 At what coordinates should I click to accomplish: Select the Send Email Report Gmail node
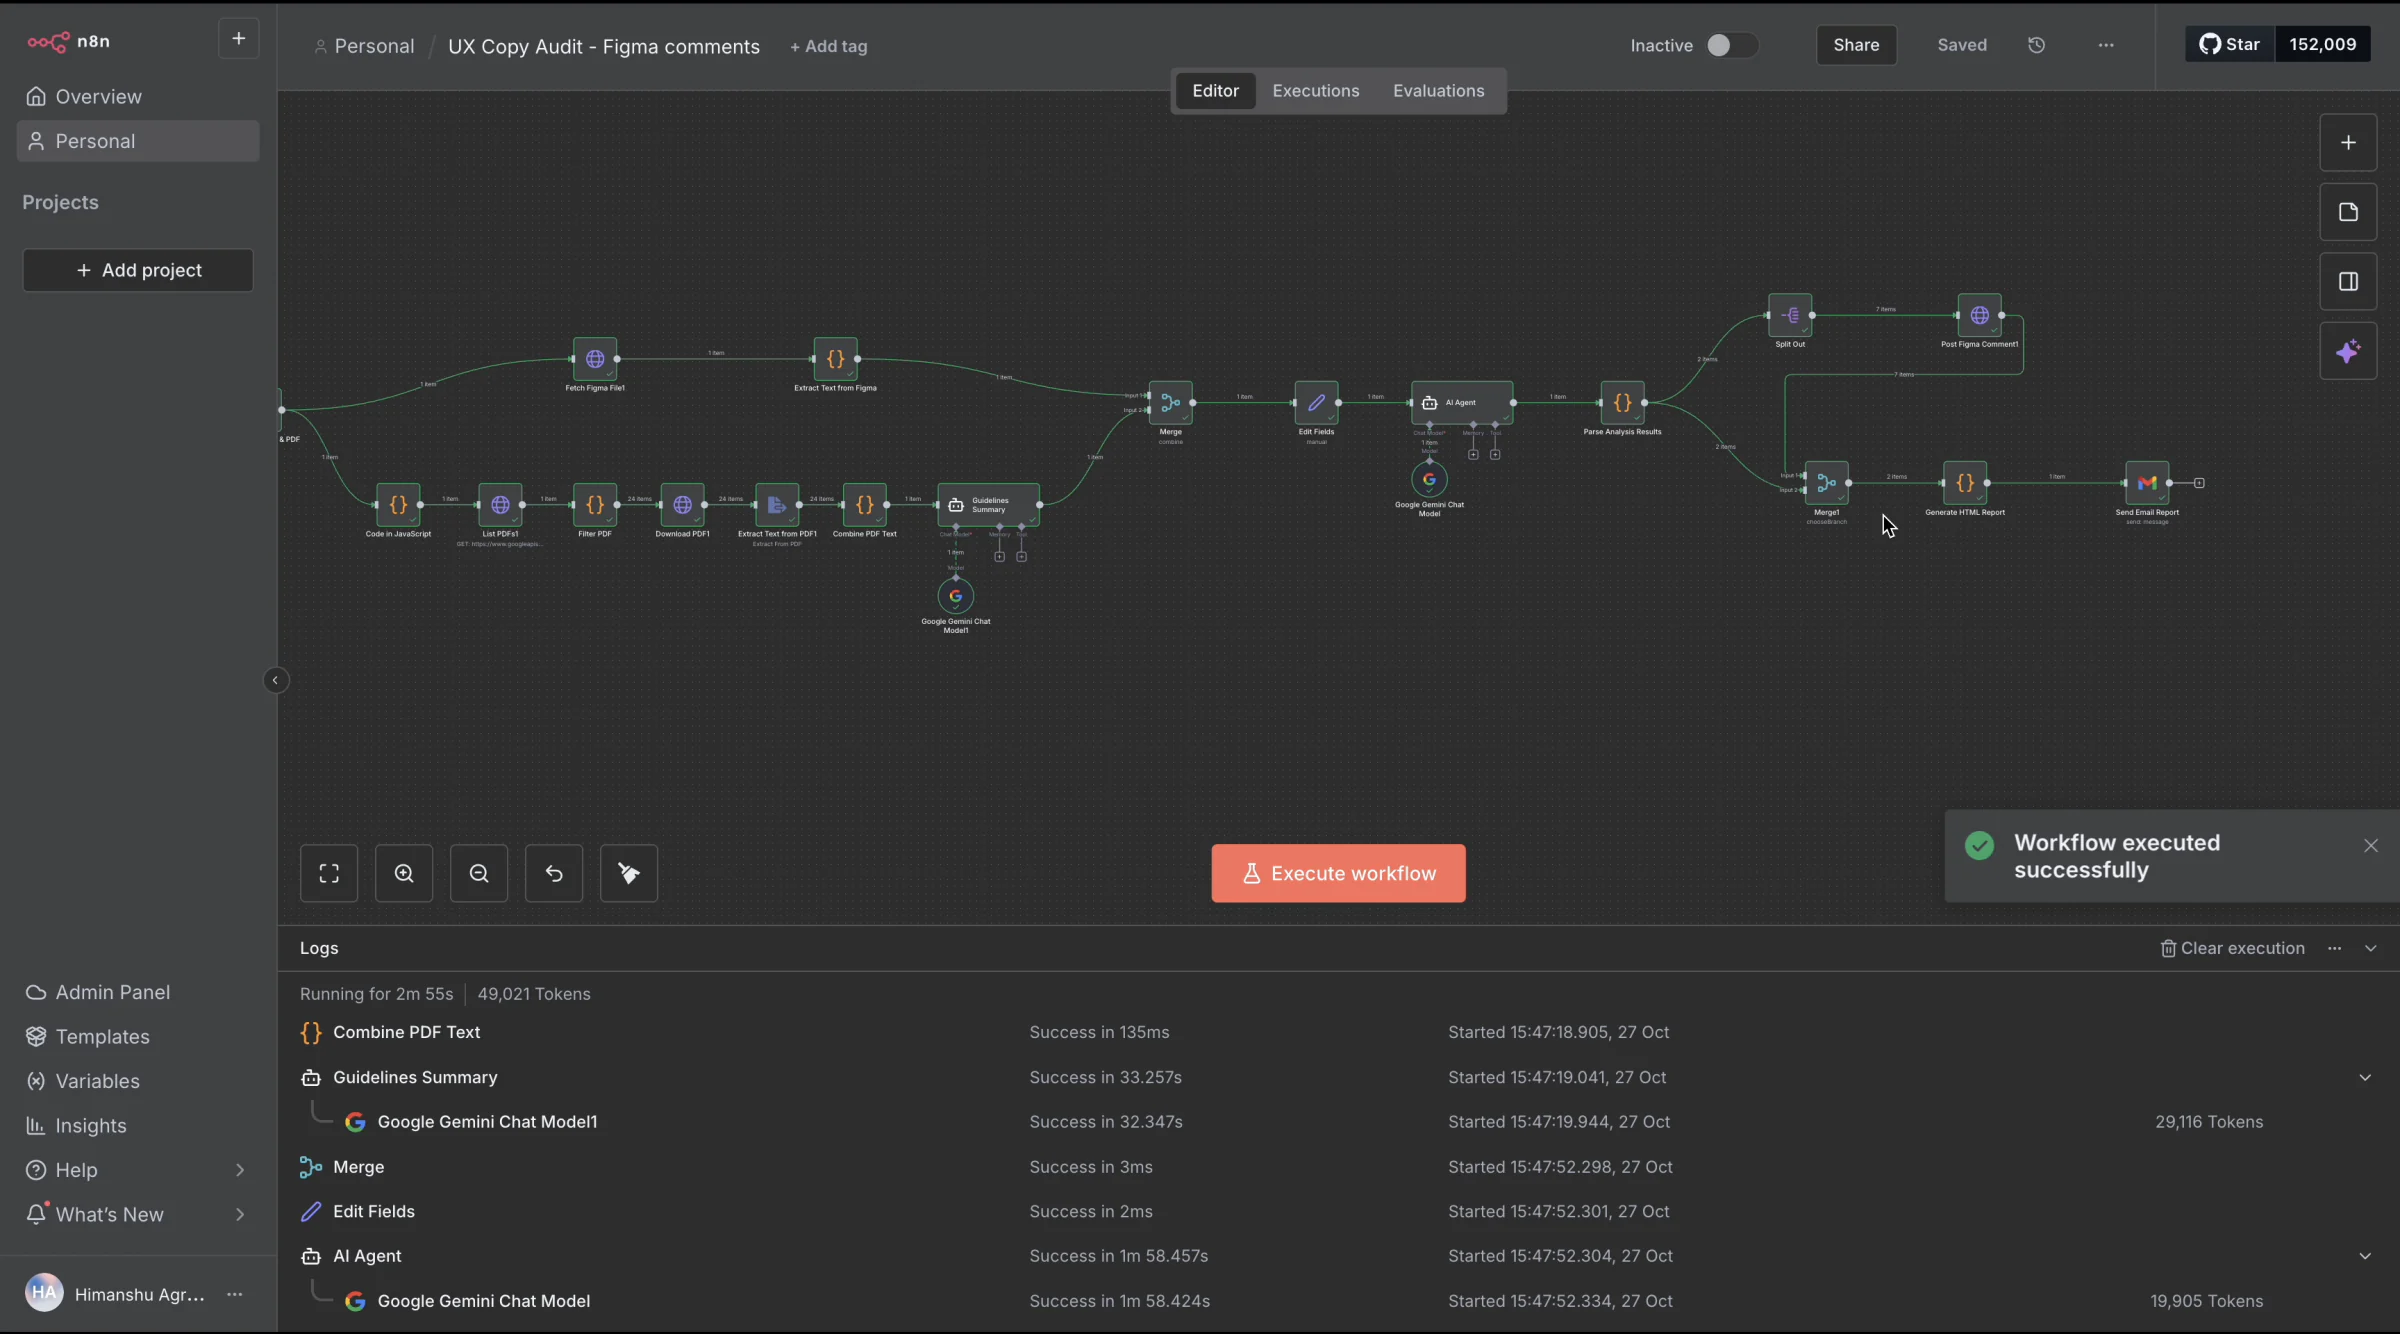(x=2147, y=483)
